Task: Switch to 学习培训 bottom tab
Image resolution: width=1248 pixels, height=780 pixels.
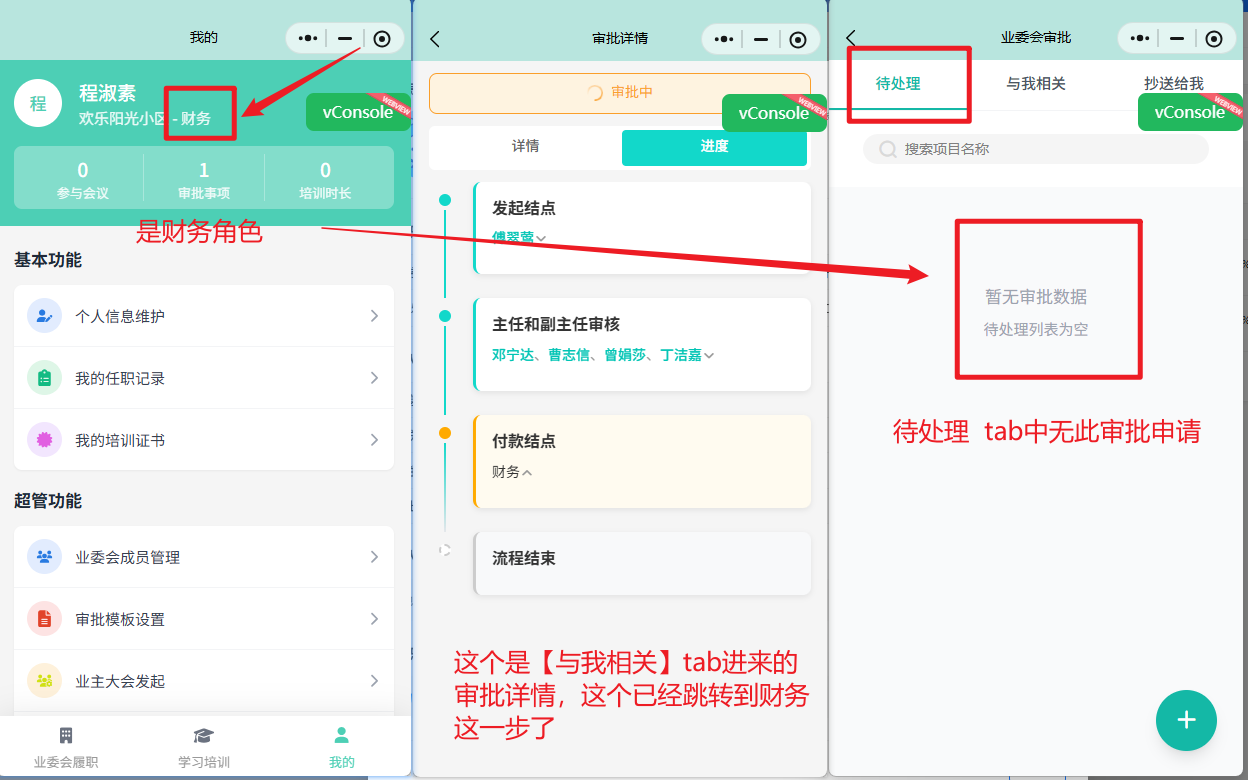Action: 204,747
